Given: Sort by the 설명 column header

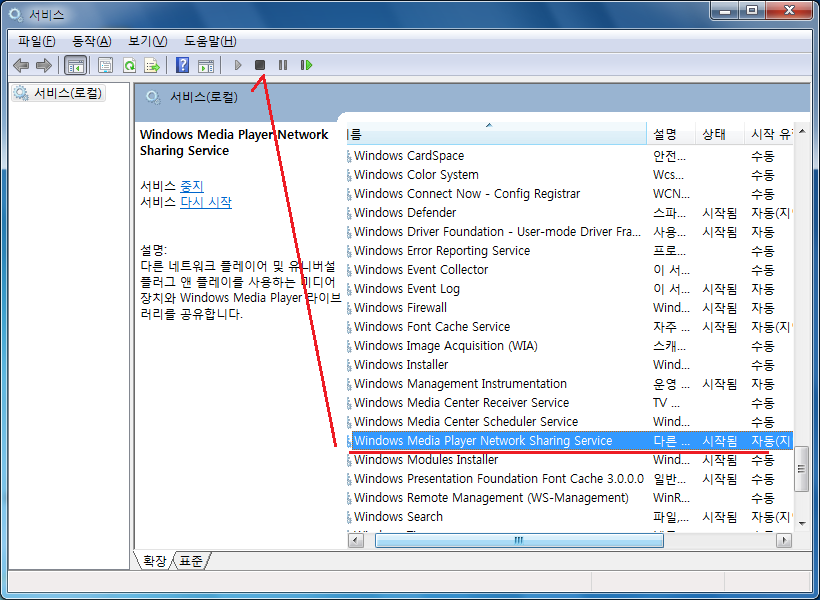Looking at the screenshot, I should point(671,134).
